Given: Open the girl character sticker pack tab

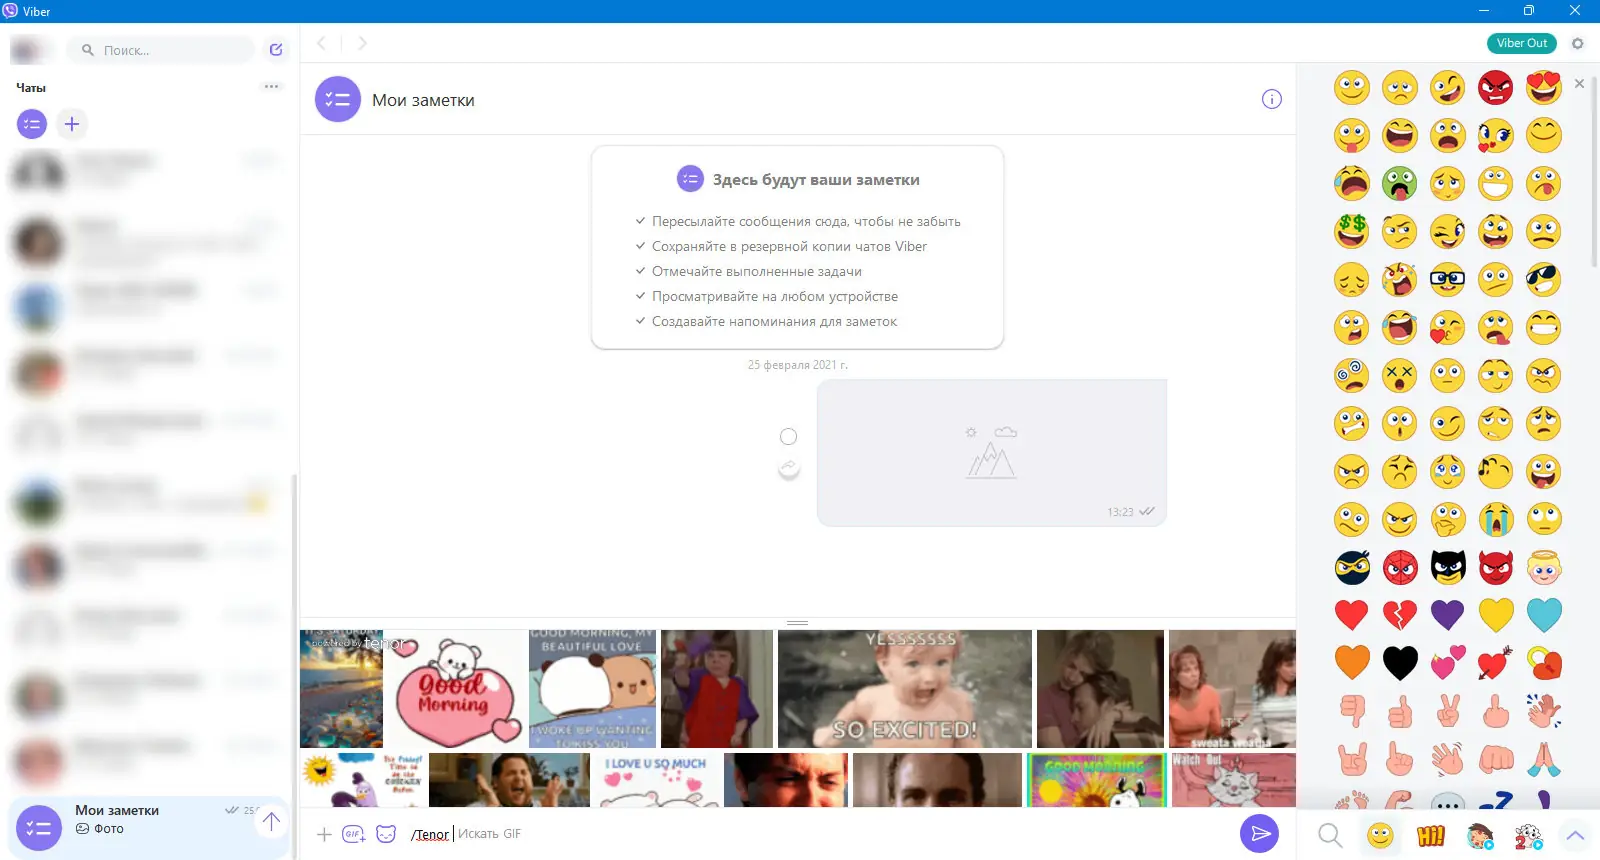Looking at the screenshot, I should coord(1480,835).
